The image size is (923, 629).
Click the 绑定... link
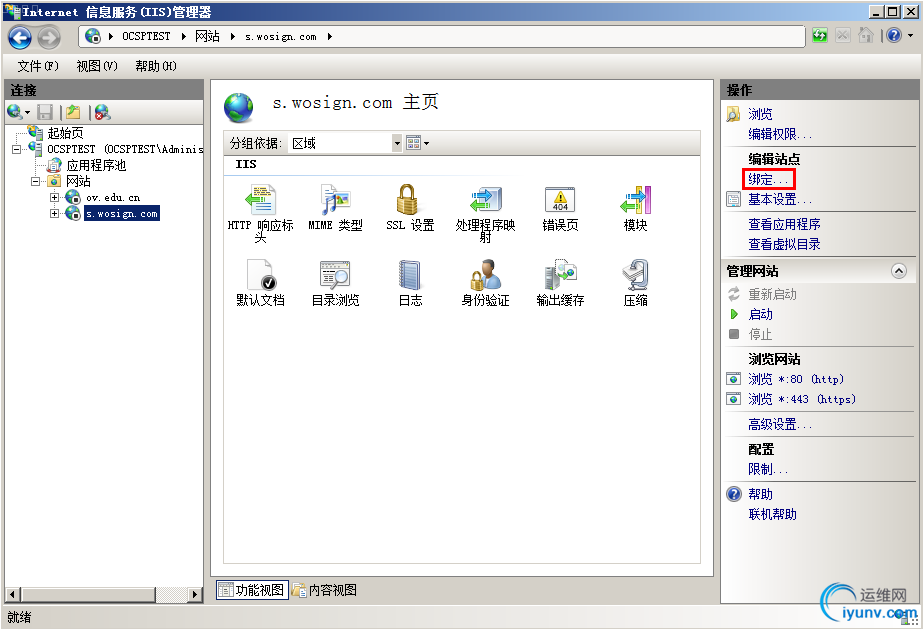(x=768, y=179)
